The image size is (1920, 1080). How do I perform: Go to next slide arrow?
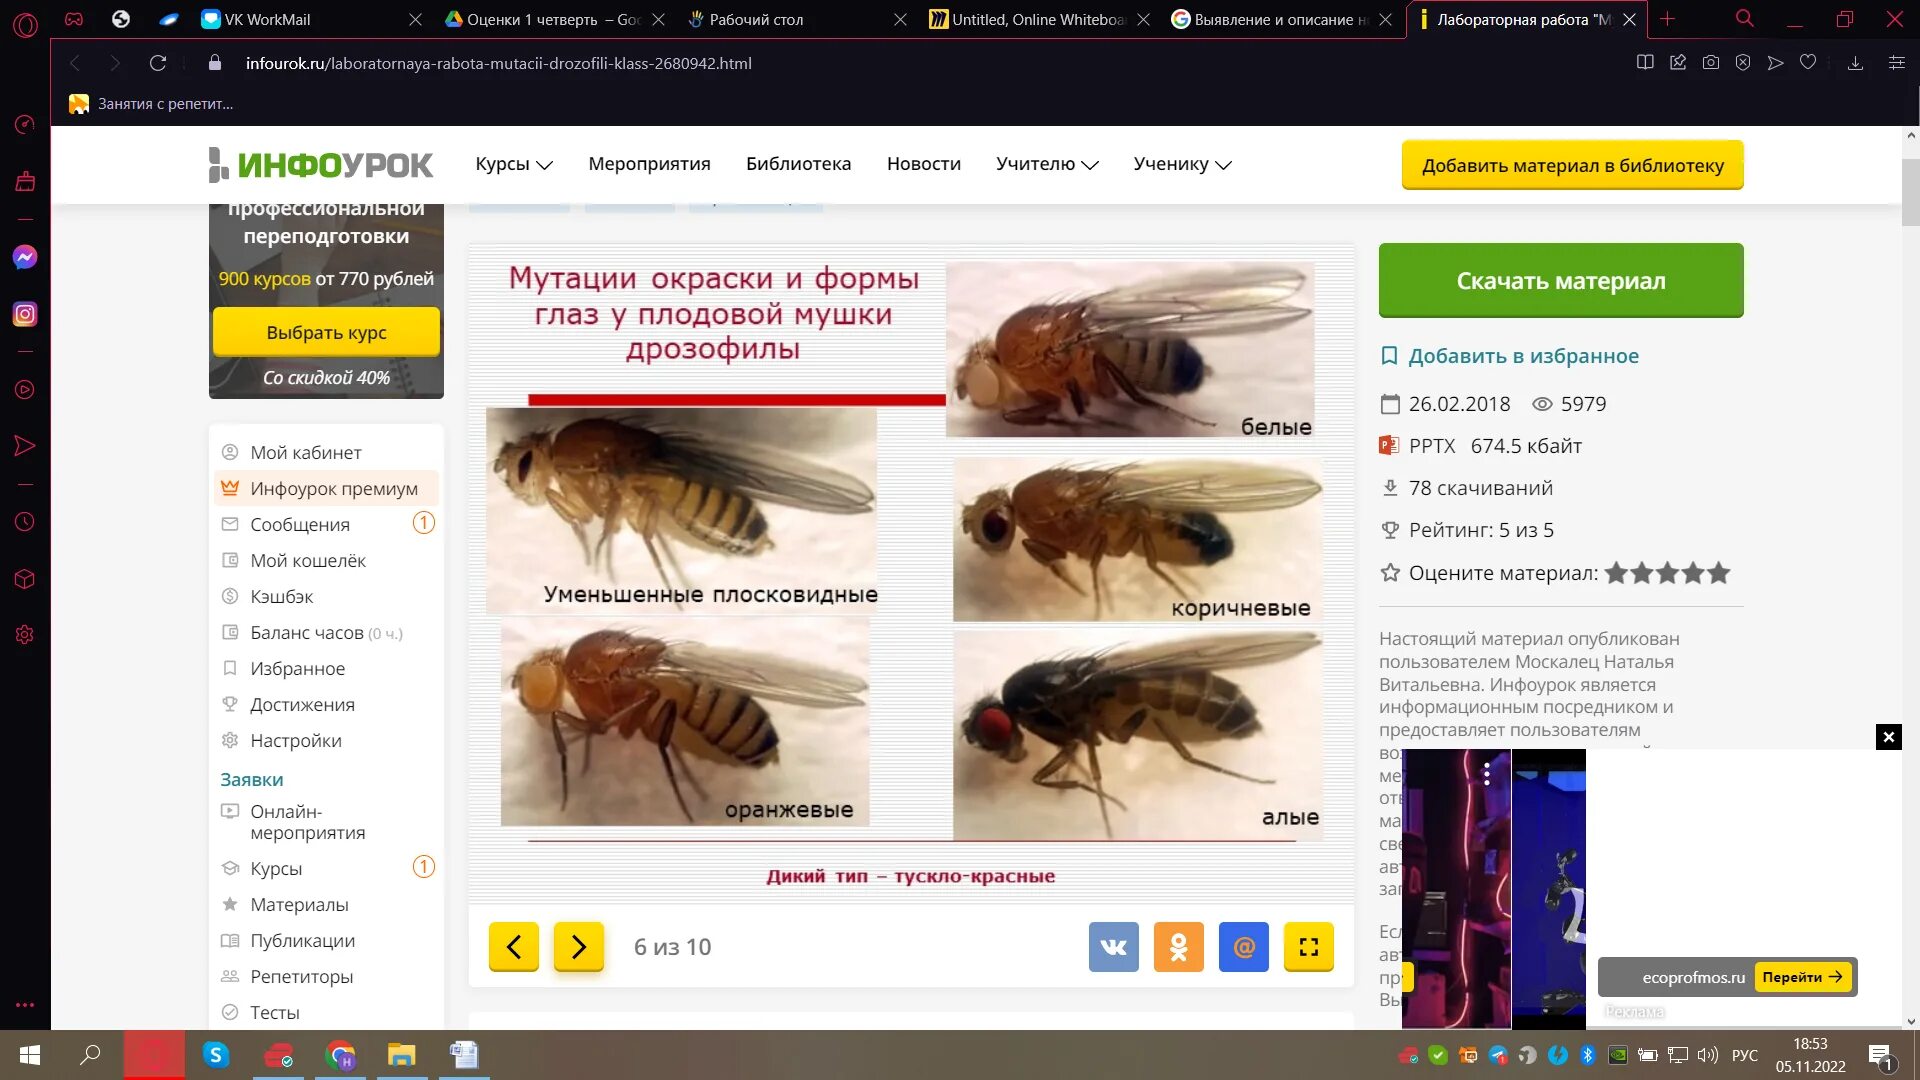(x=578, y=946)
